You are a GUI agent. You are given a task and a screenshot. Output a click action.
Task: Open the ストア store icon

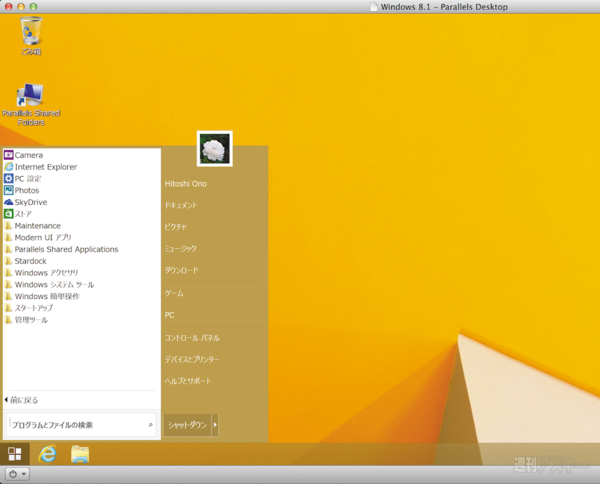pos(8,214)
